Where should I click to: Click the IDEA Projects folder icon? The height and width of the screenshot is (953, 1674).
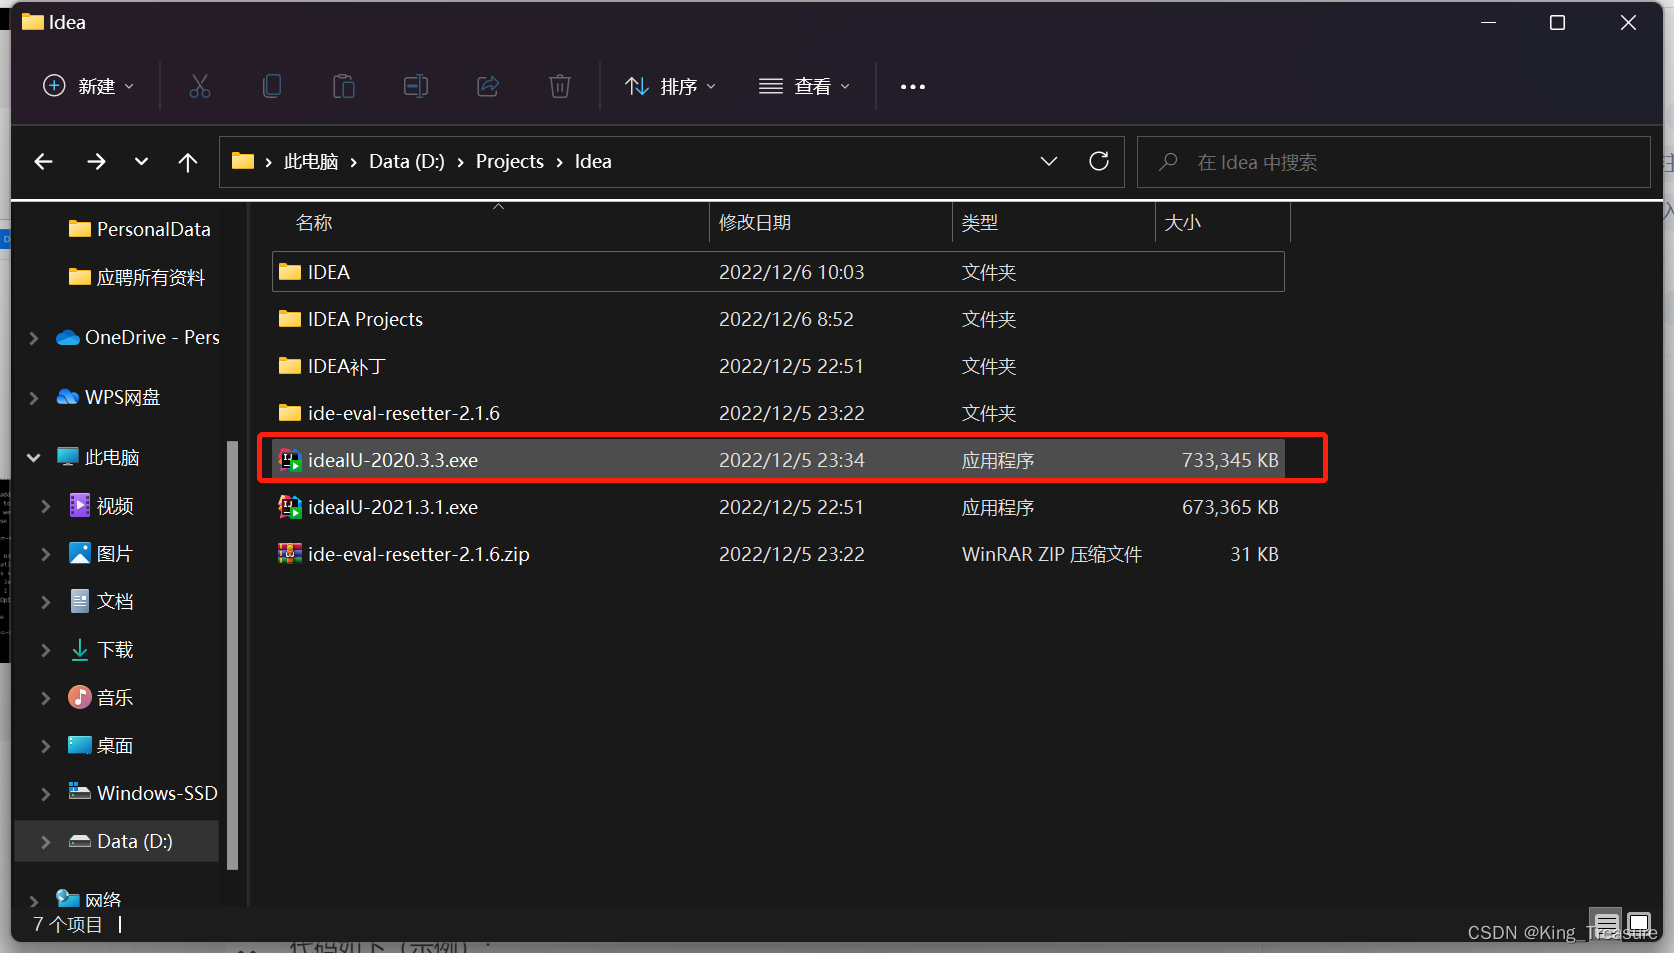(290, 319)
